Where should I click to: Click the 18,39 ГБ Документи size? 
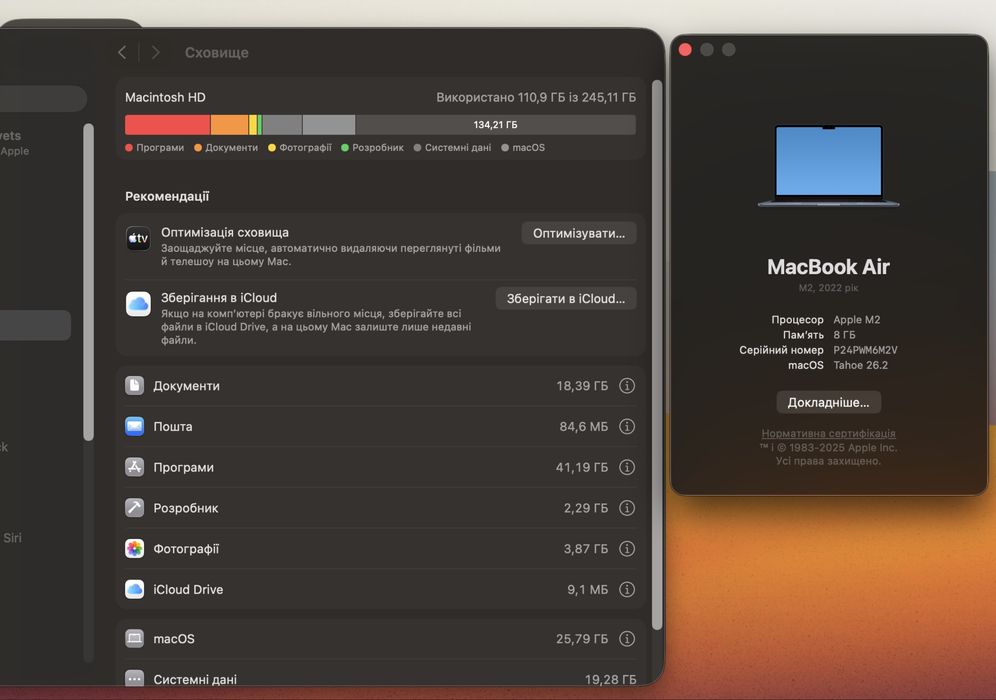pyautogui.click(x=582, y=386)
